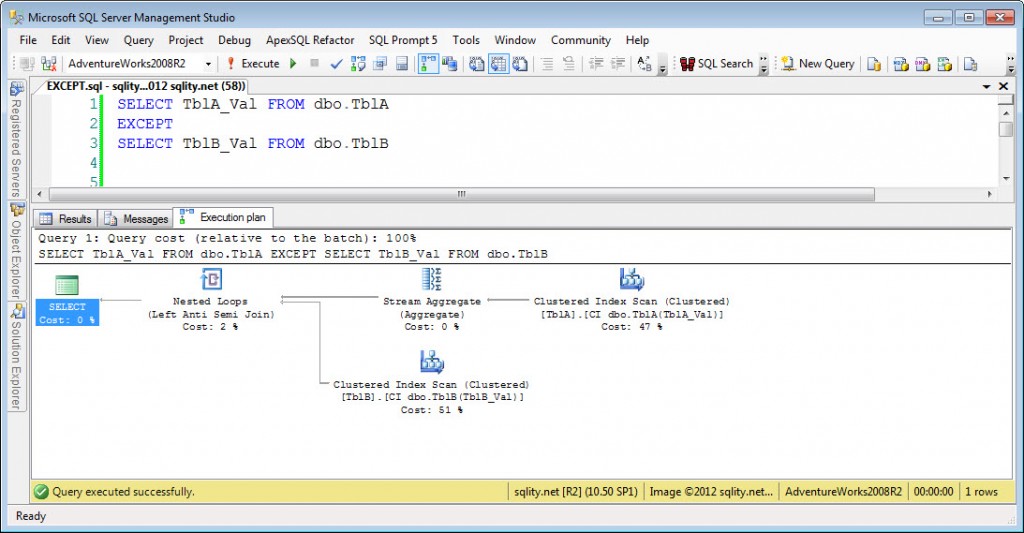Open the Query menu
Image resolution: width=1024 pixels, height=533 pixels.
pyautogui.click(x=138, y=40)
